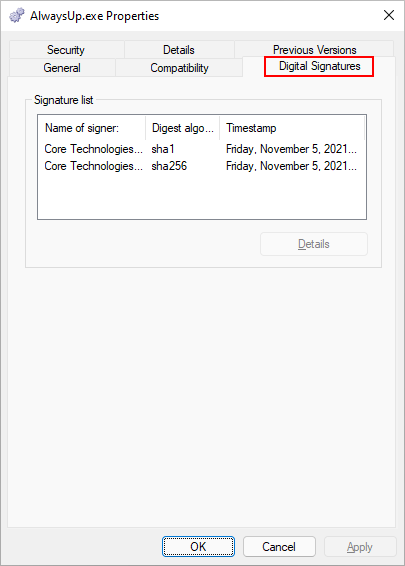Click the Apply button
The width and height of the screenshot is (405, 566).
pyautogui.click(x=360, y=547)
